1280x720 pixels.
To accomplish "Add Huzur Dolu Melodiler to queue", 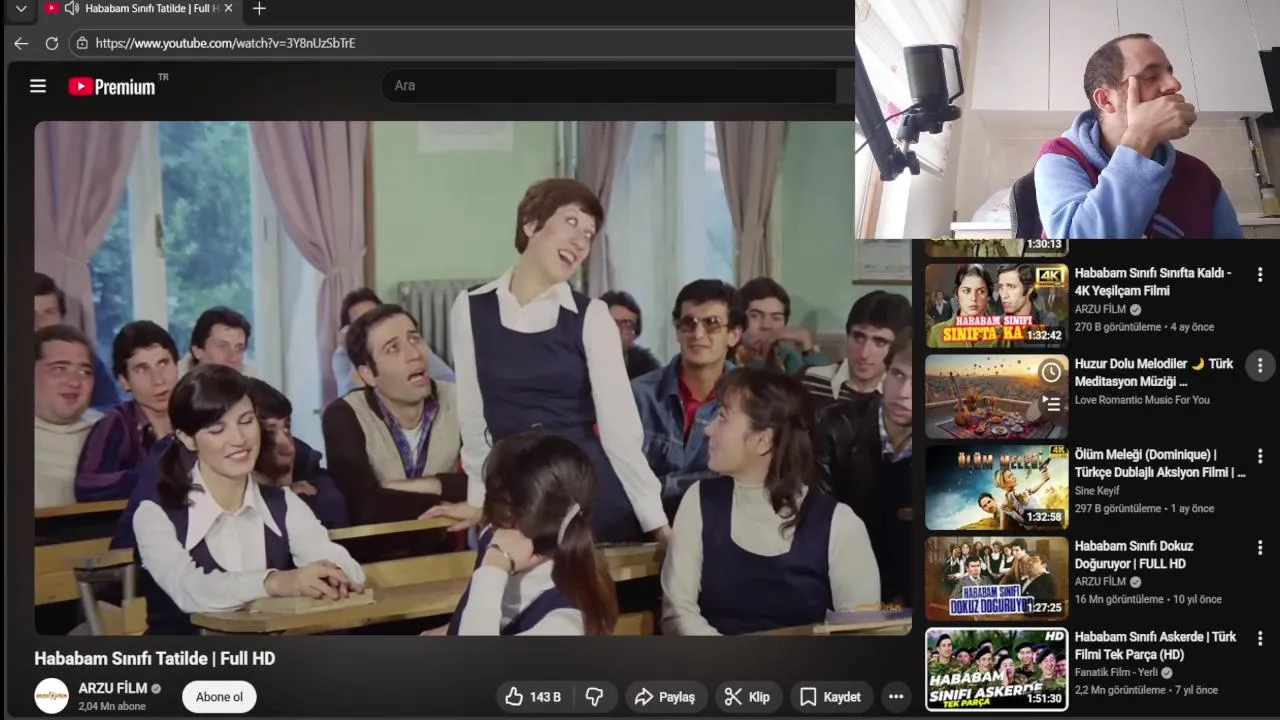I will tap(1051, 404).
